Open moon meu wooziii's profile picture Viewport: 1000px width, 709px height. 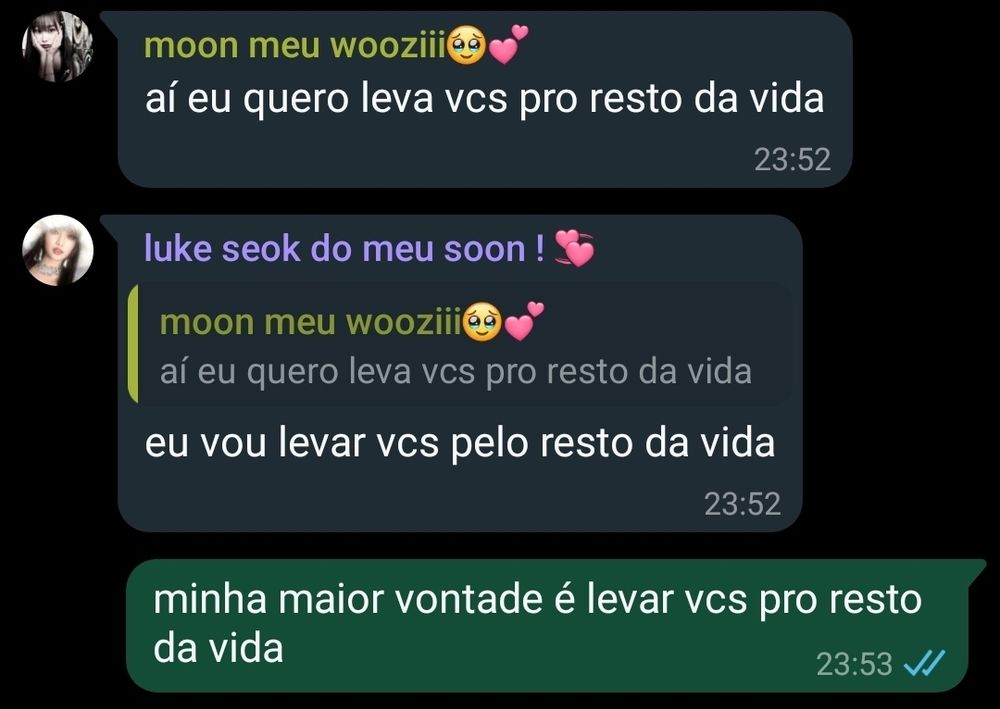(57, 47)
